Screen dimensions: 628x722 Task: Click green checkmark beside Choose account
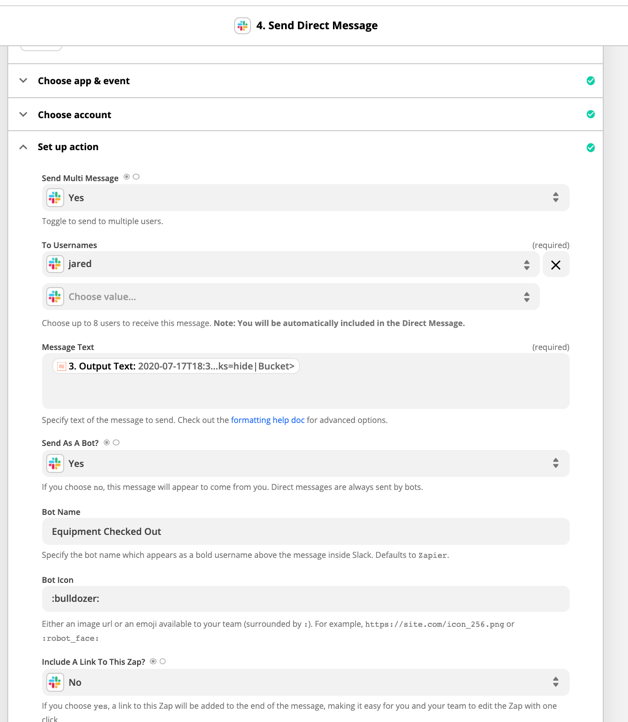591,114
